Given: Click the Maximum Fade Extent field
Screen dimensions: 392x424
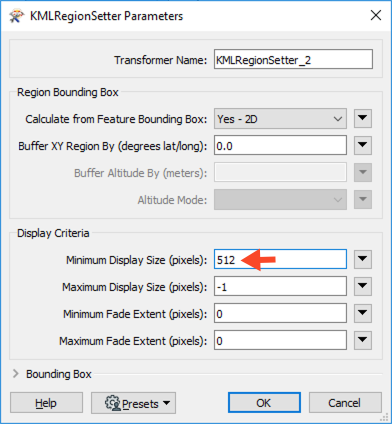Looking at the screenshot, I should (x=280, y=340).
